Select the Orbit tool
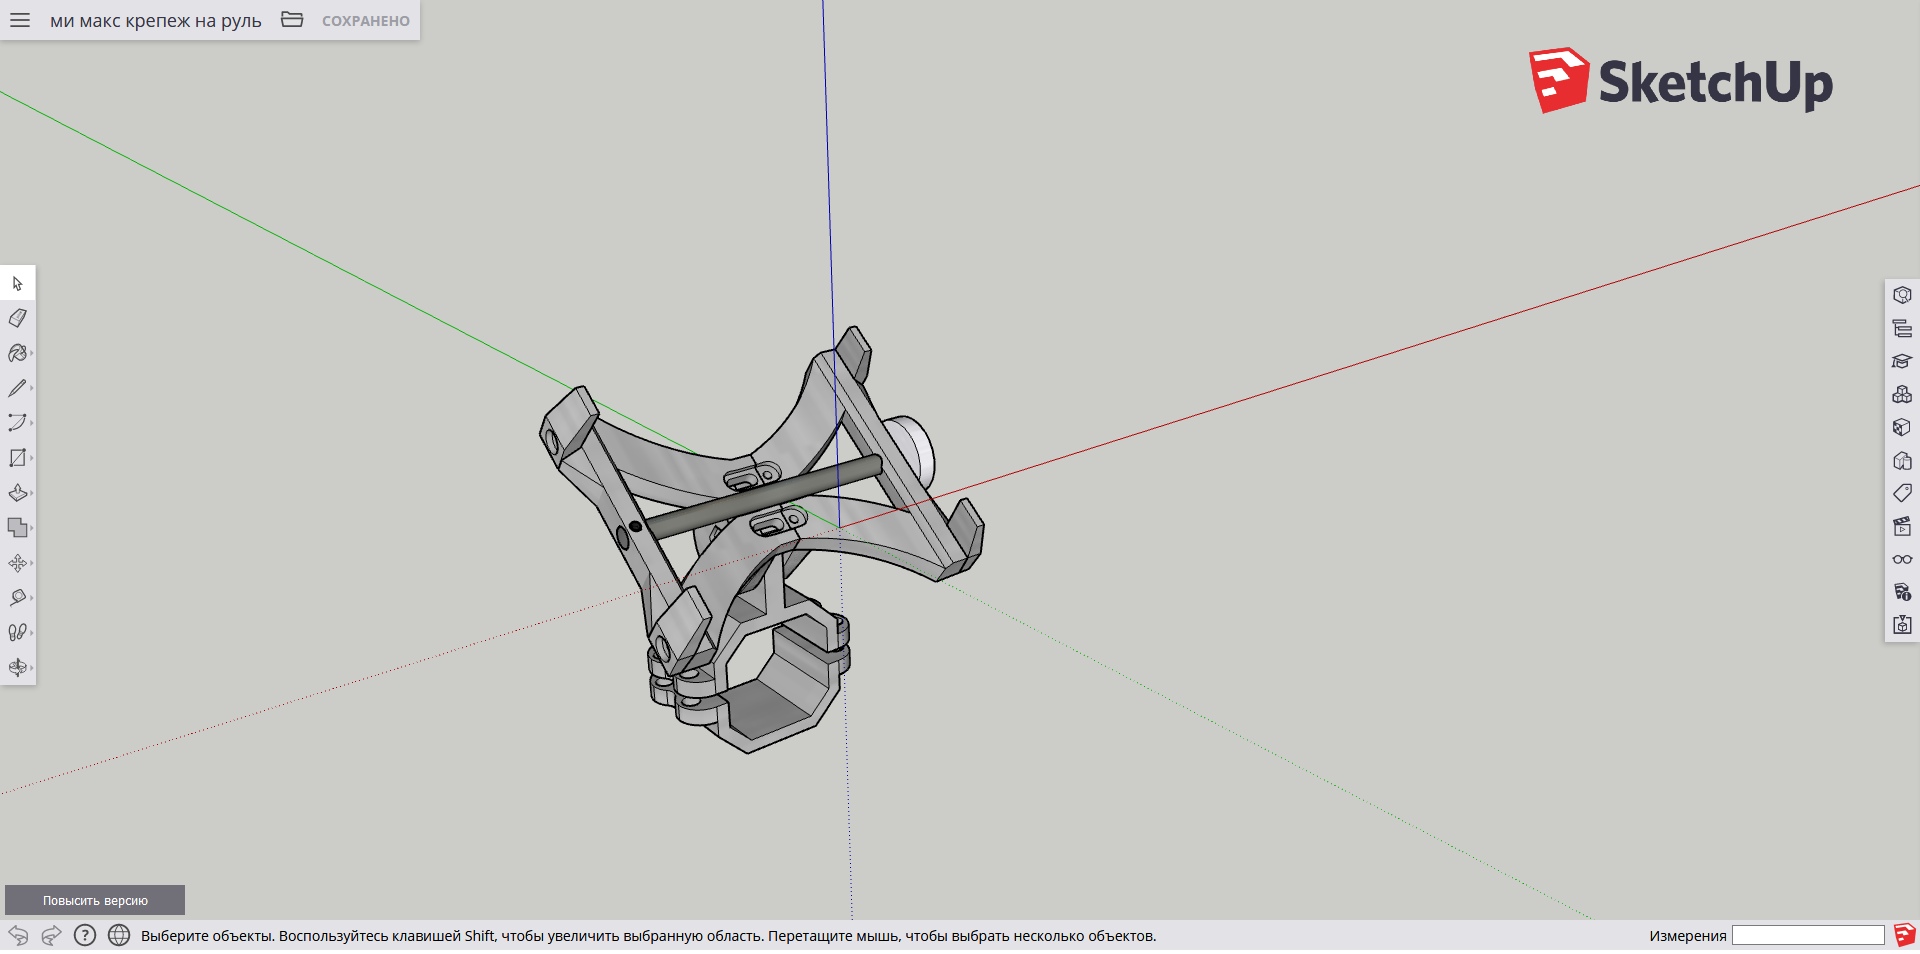The height and width of the screenshot is (954, 1920). [x=18, y=667]
